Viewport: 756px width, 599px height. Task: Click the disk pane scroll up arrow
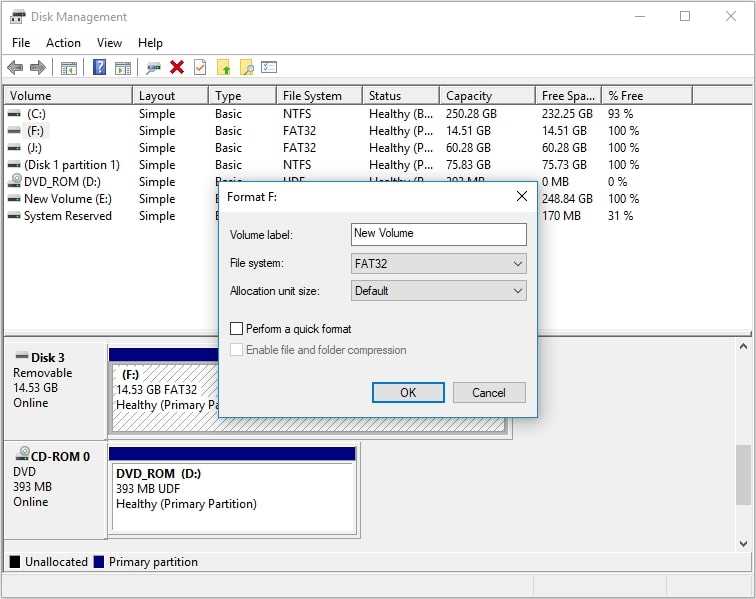point(743,346)
